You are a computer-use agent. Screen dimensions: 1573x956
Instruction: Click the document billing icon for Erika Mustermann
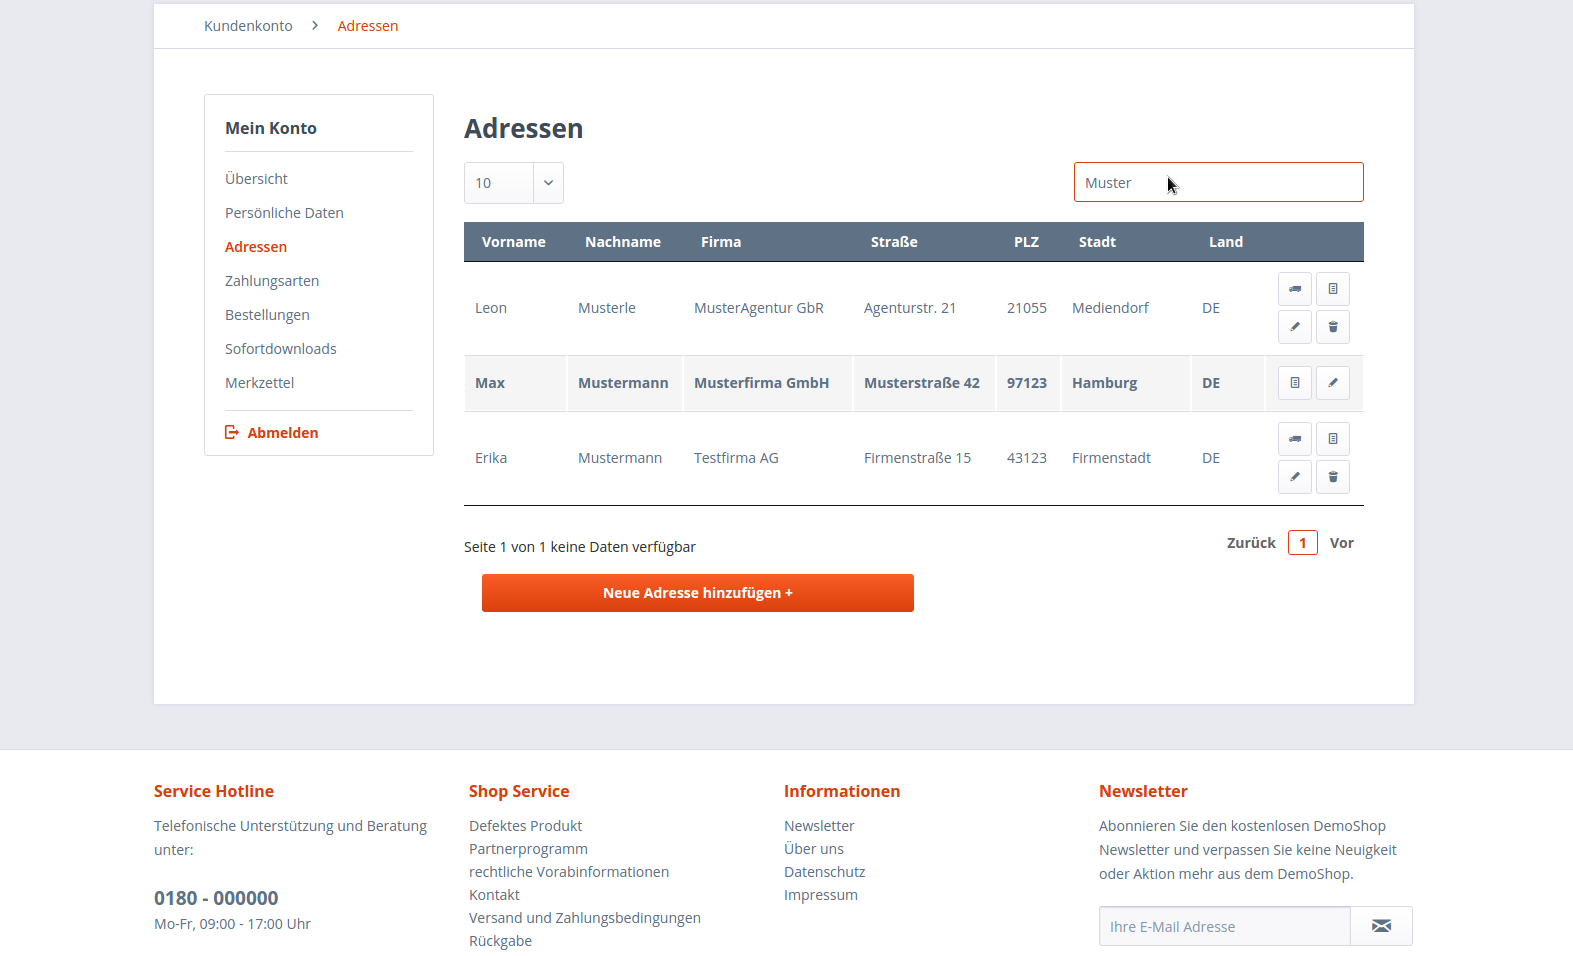[1333, 439]
